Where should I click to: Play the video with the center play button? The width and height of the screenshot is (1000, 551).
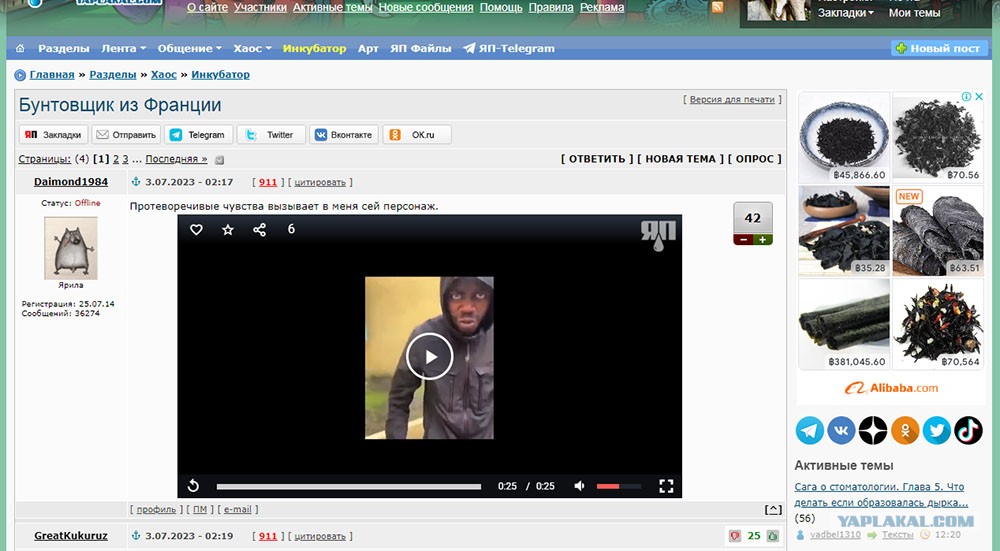coord(429,356)
